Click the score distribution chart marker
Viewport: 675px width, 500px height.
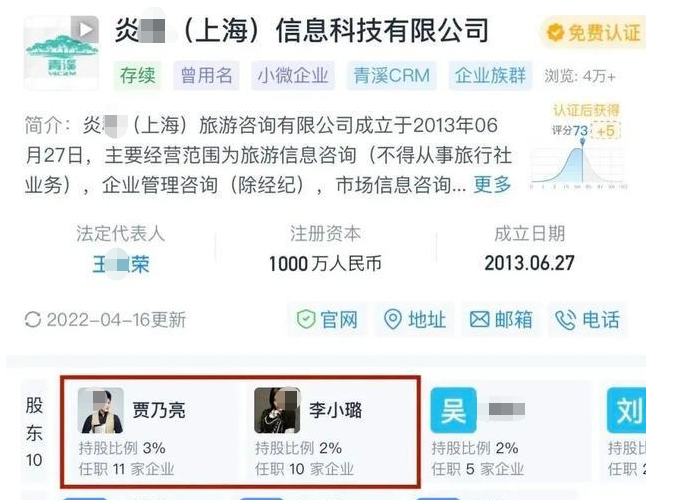point(582,142)
